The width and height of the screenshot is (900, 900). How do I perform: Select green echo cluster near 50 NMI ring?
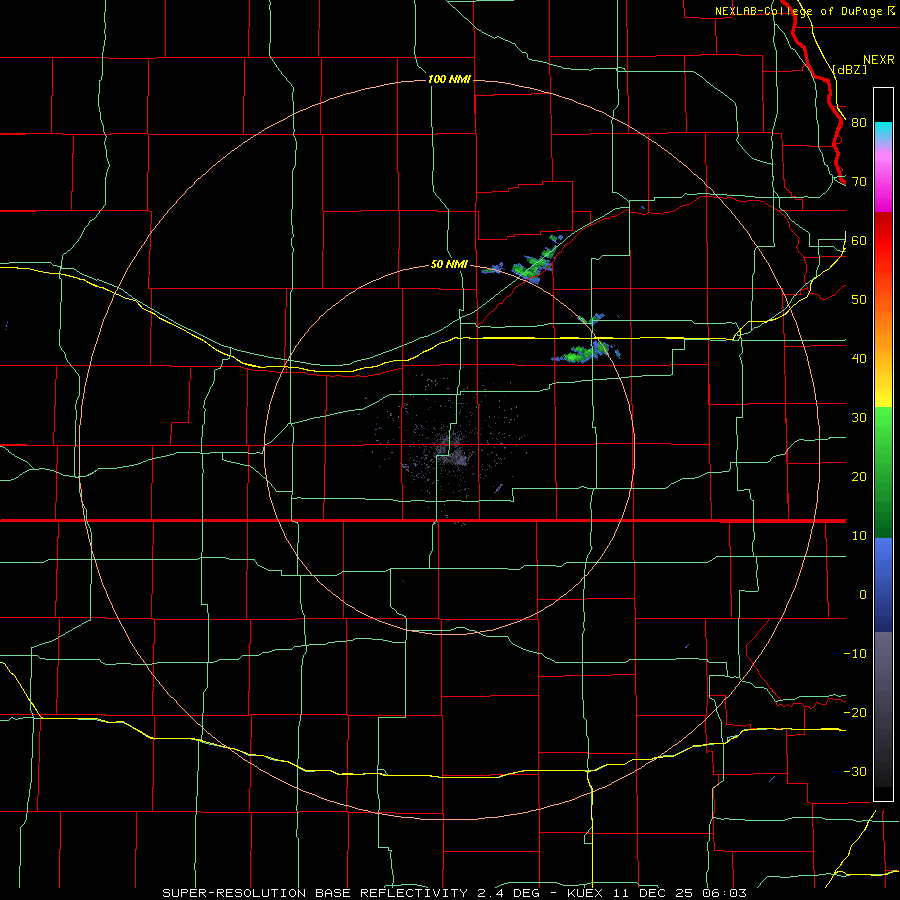(x=533, y=265)
